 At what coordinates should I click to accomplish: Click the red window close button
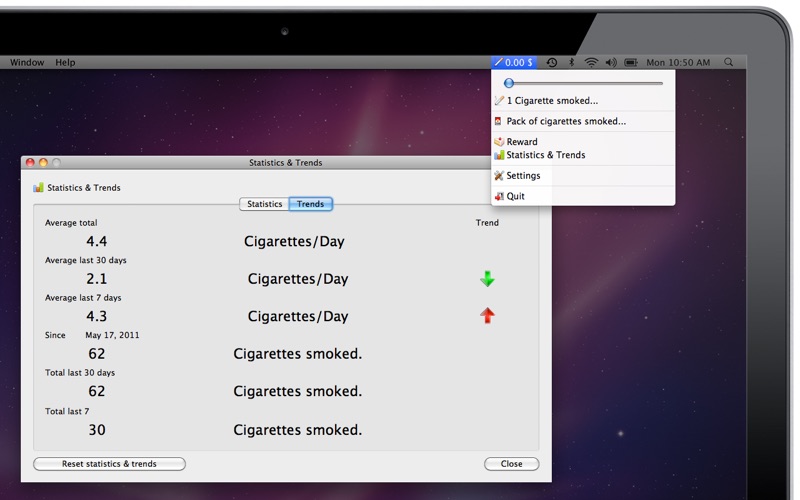[x=30, y=162]
